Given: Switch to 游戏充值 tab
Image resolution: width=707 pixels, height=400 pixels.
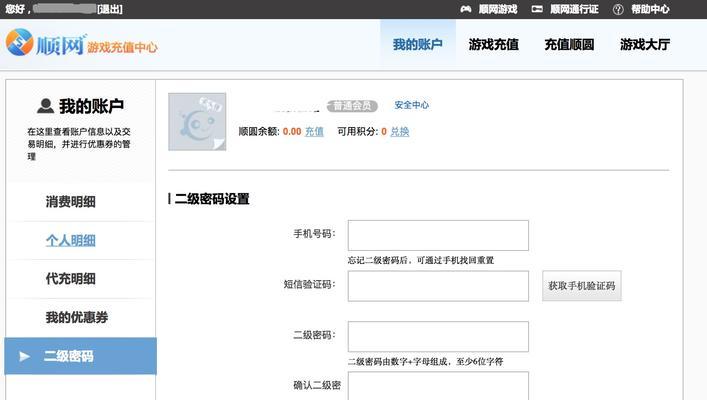Looking at the screenshot, I should tap(494, 44).
